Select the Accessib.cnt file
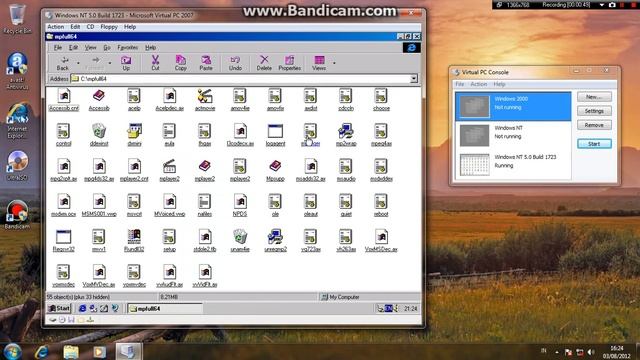 pyautogui.click(x=64, y=100)
